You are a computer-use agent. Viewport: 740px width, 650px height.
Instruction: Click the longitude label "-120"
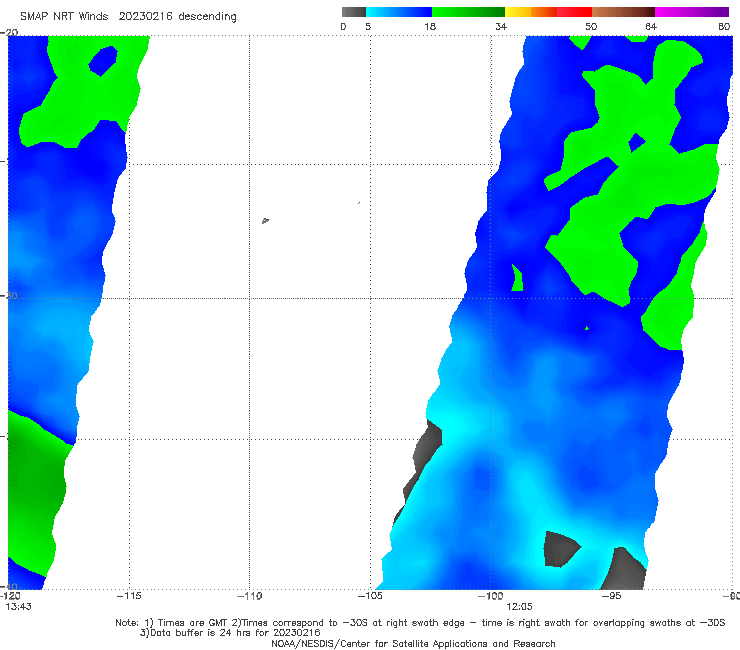click(10, 596)
